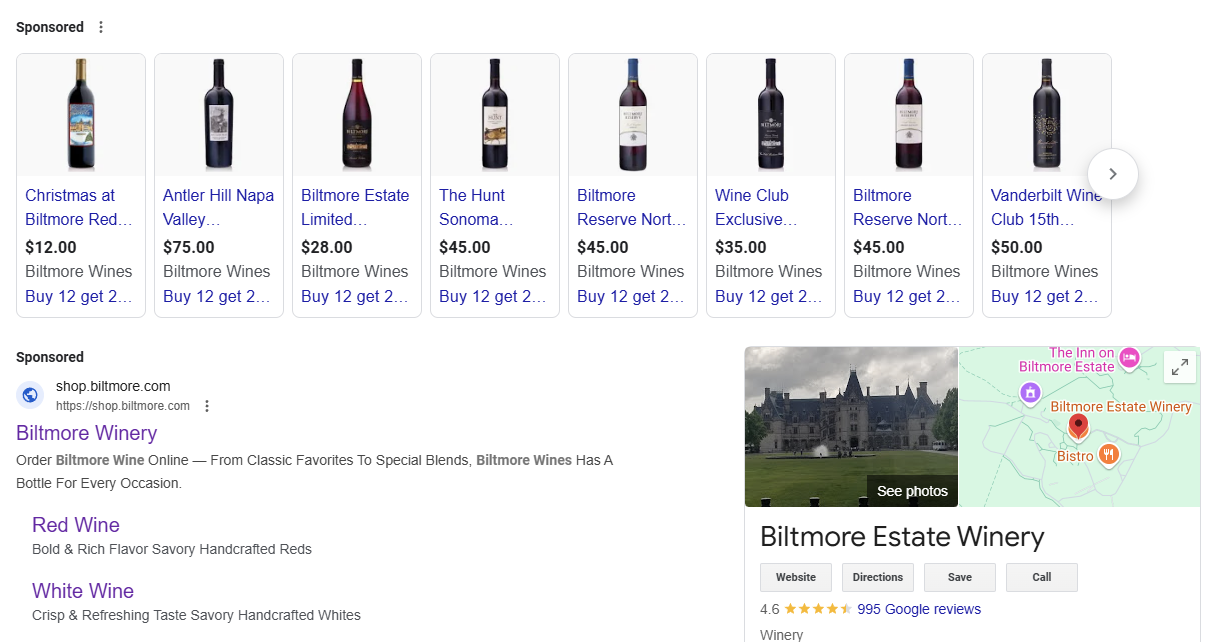Click the Call button
This screenshot has width=1217, height=642.
[1042, 577]
